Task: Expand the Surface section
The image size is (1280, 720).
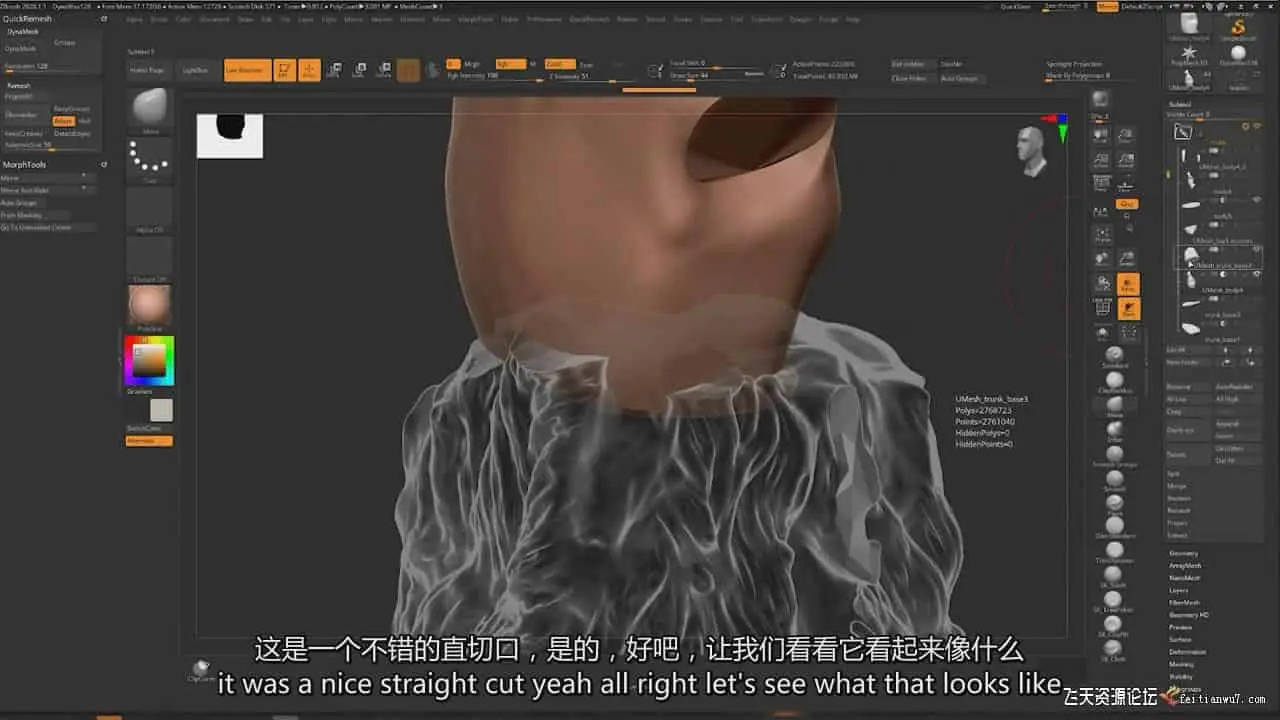Action: coord(1181,640)
